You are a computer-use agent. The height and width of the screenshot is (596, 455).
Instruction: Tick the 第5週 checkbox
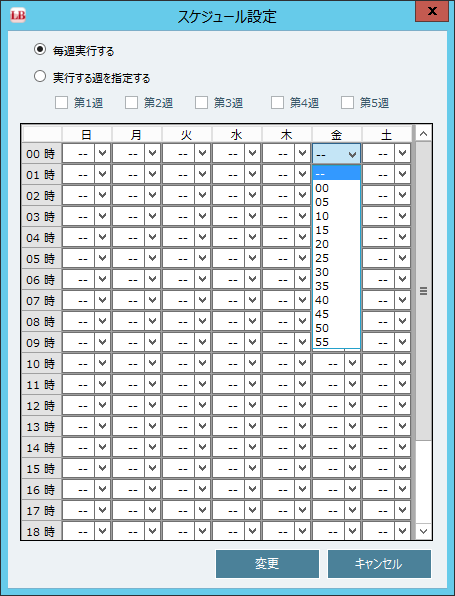(x=347, y=103)
